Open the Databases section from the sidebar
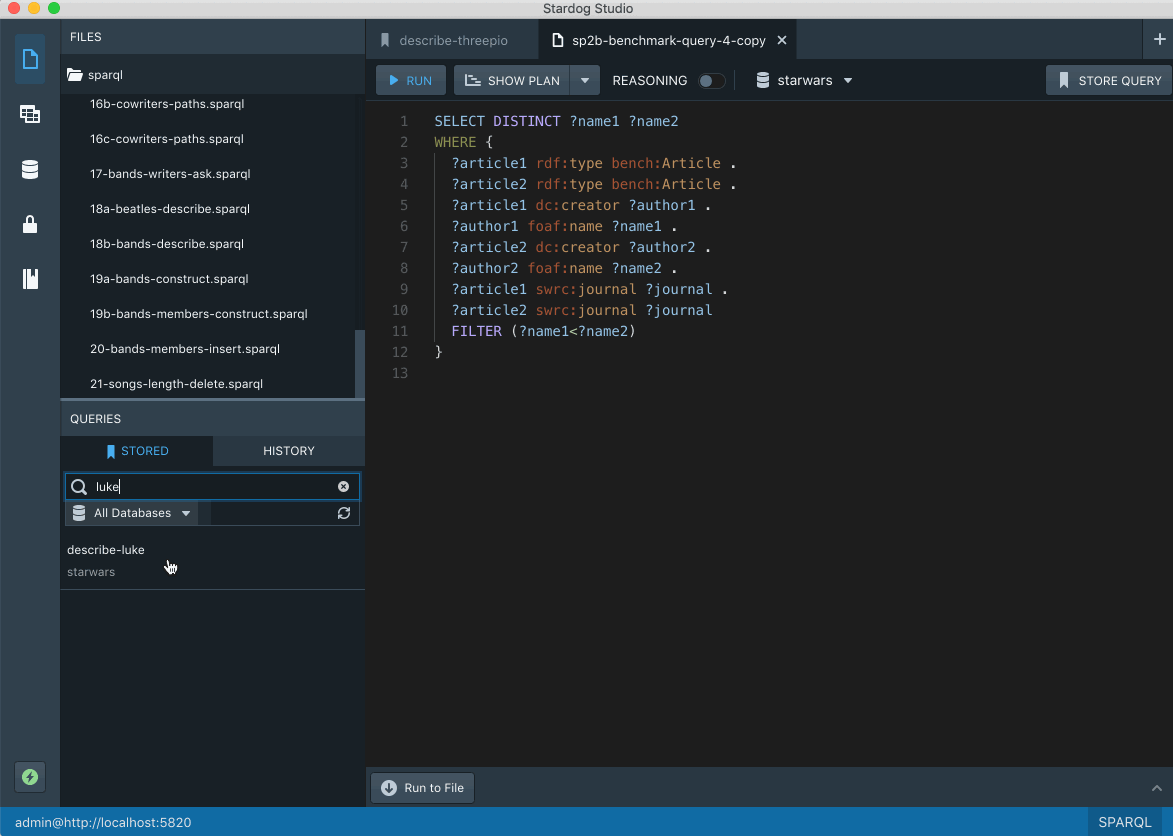1173x836 pixels. pos(30,169)
